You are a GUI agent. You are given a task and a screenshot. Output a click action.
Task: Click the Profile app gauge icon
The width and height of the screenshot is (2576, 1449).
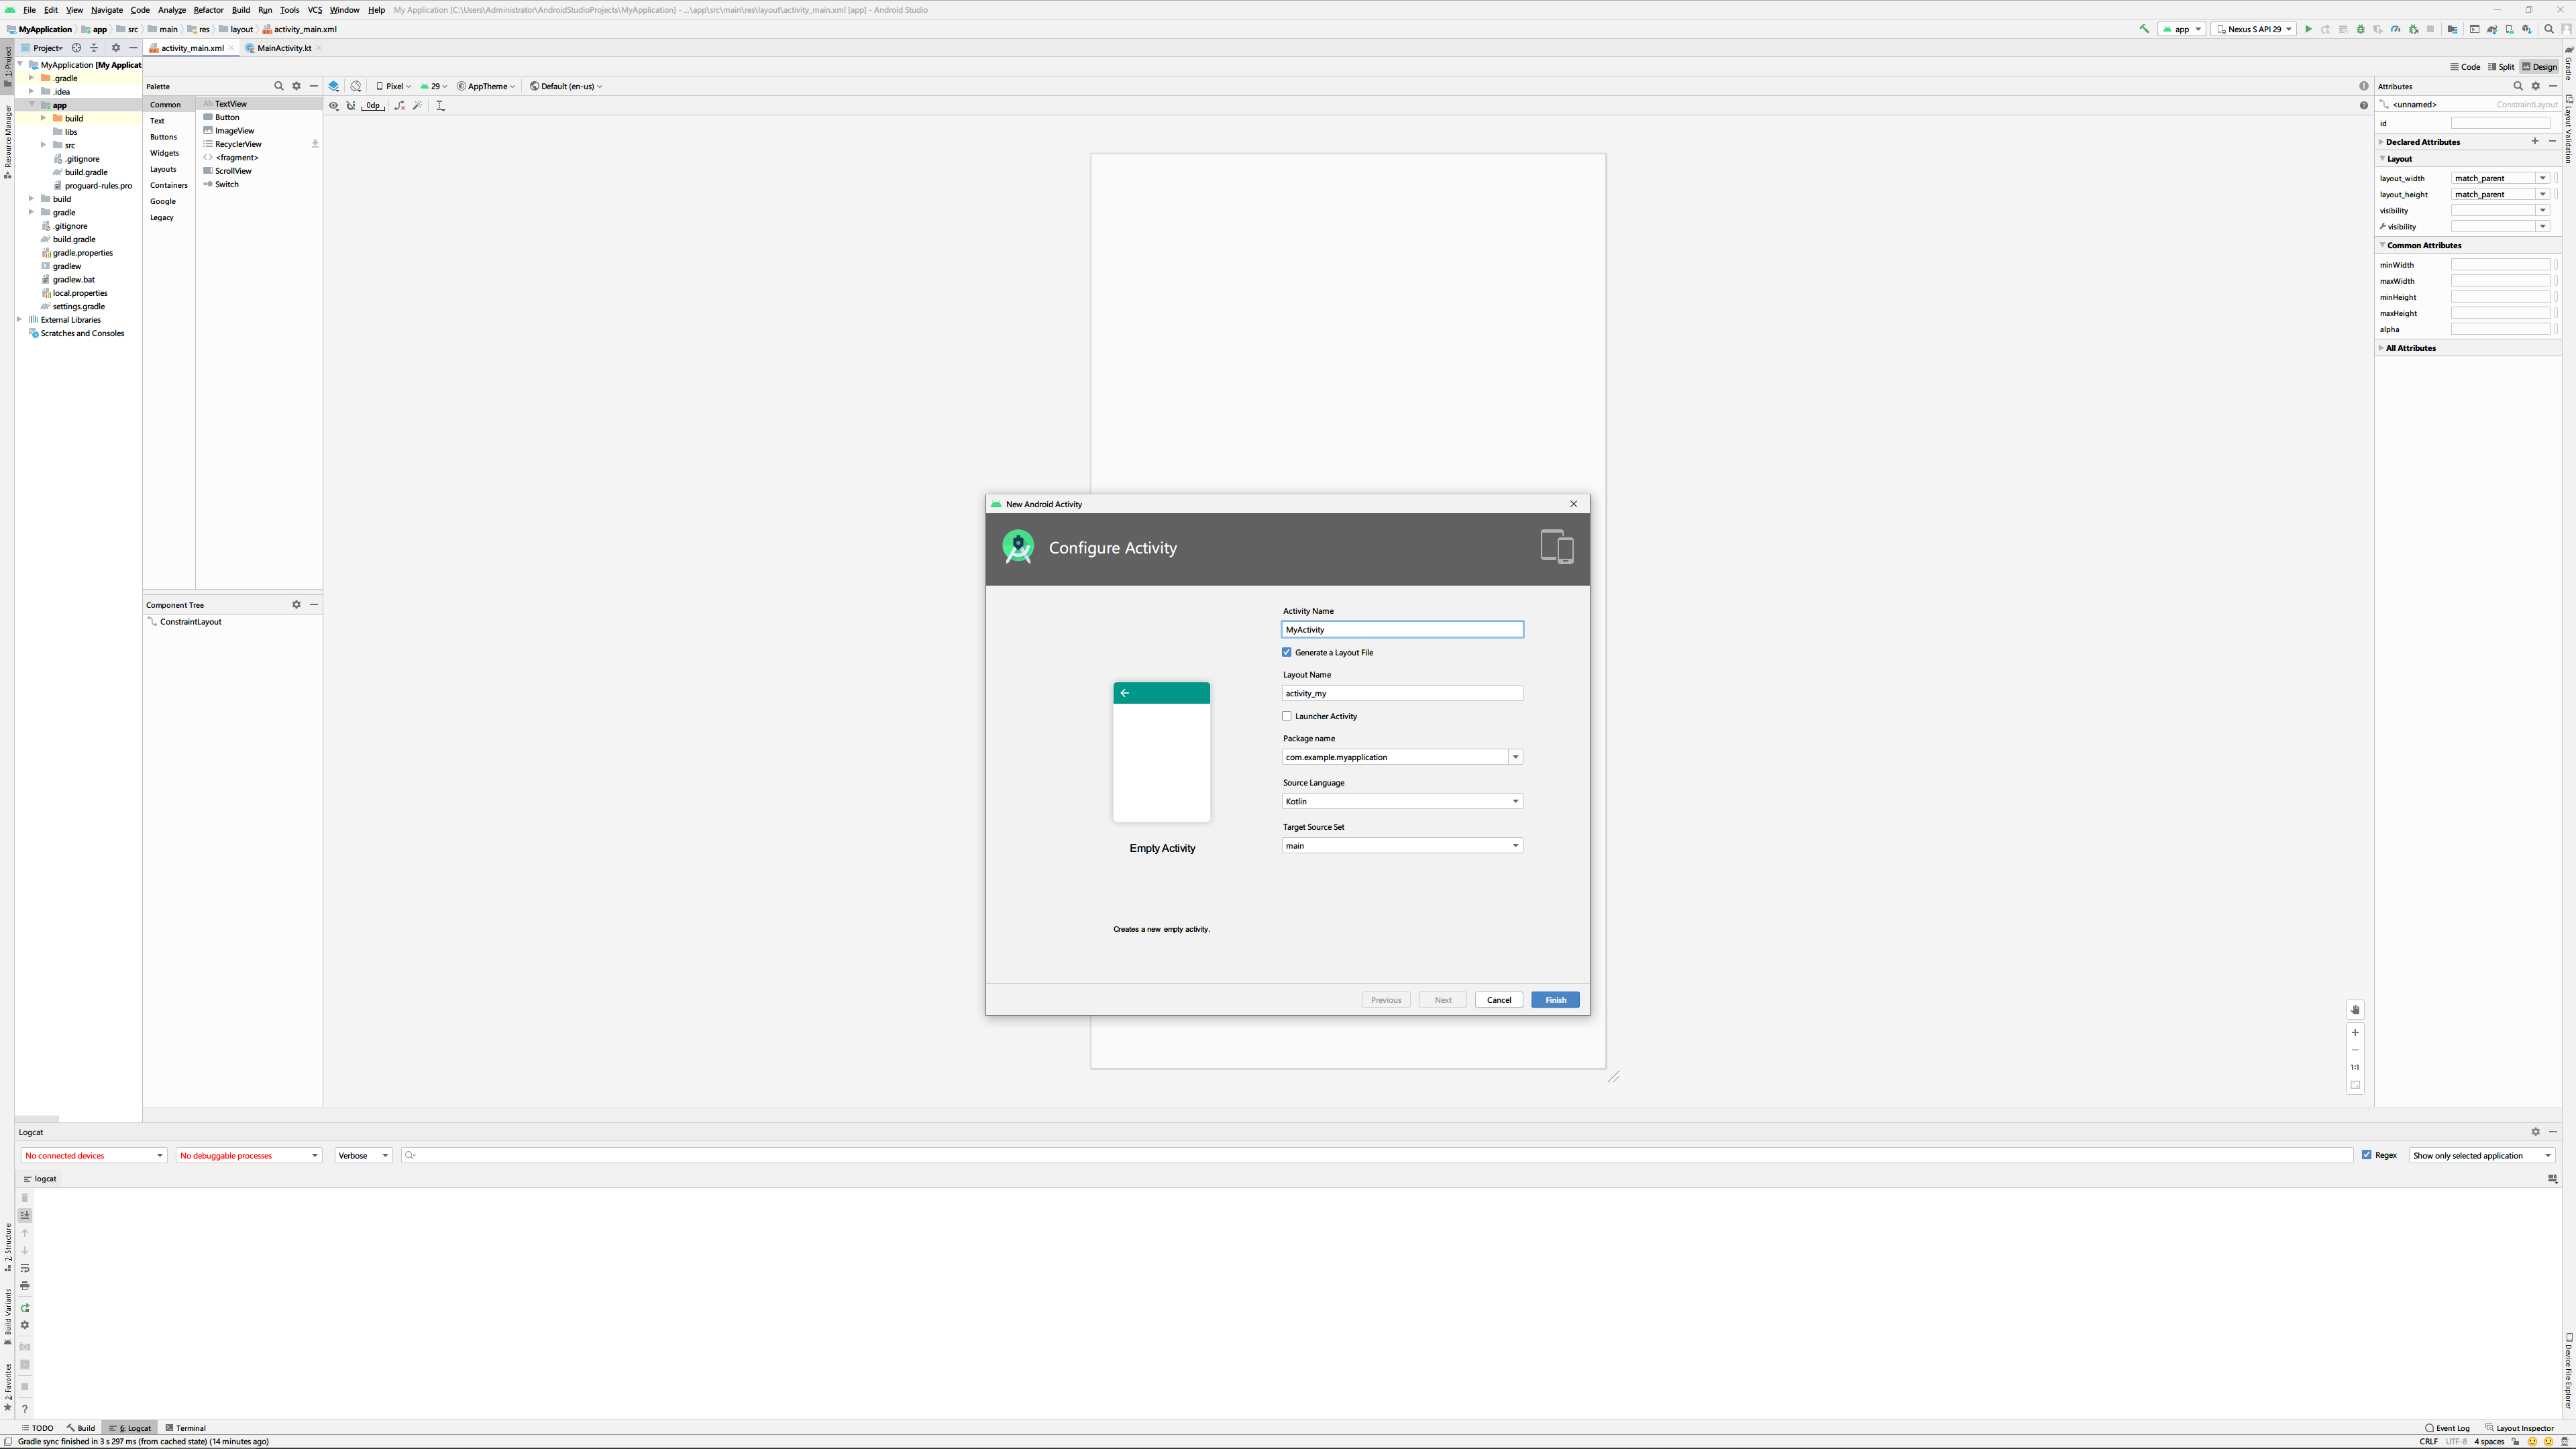(2395, 29)
